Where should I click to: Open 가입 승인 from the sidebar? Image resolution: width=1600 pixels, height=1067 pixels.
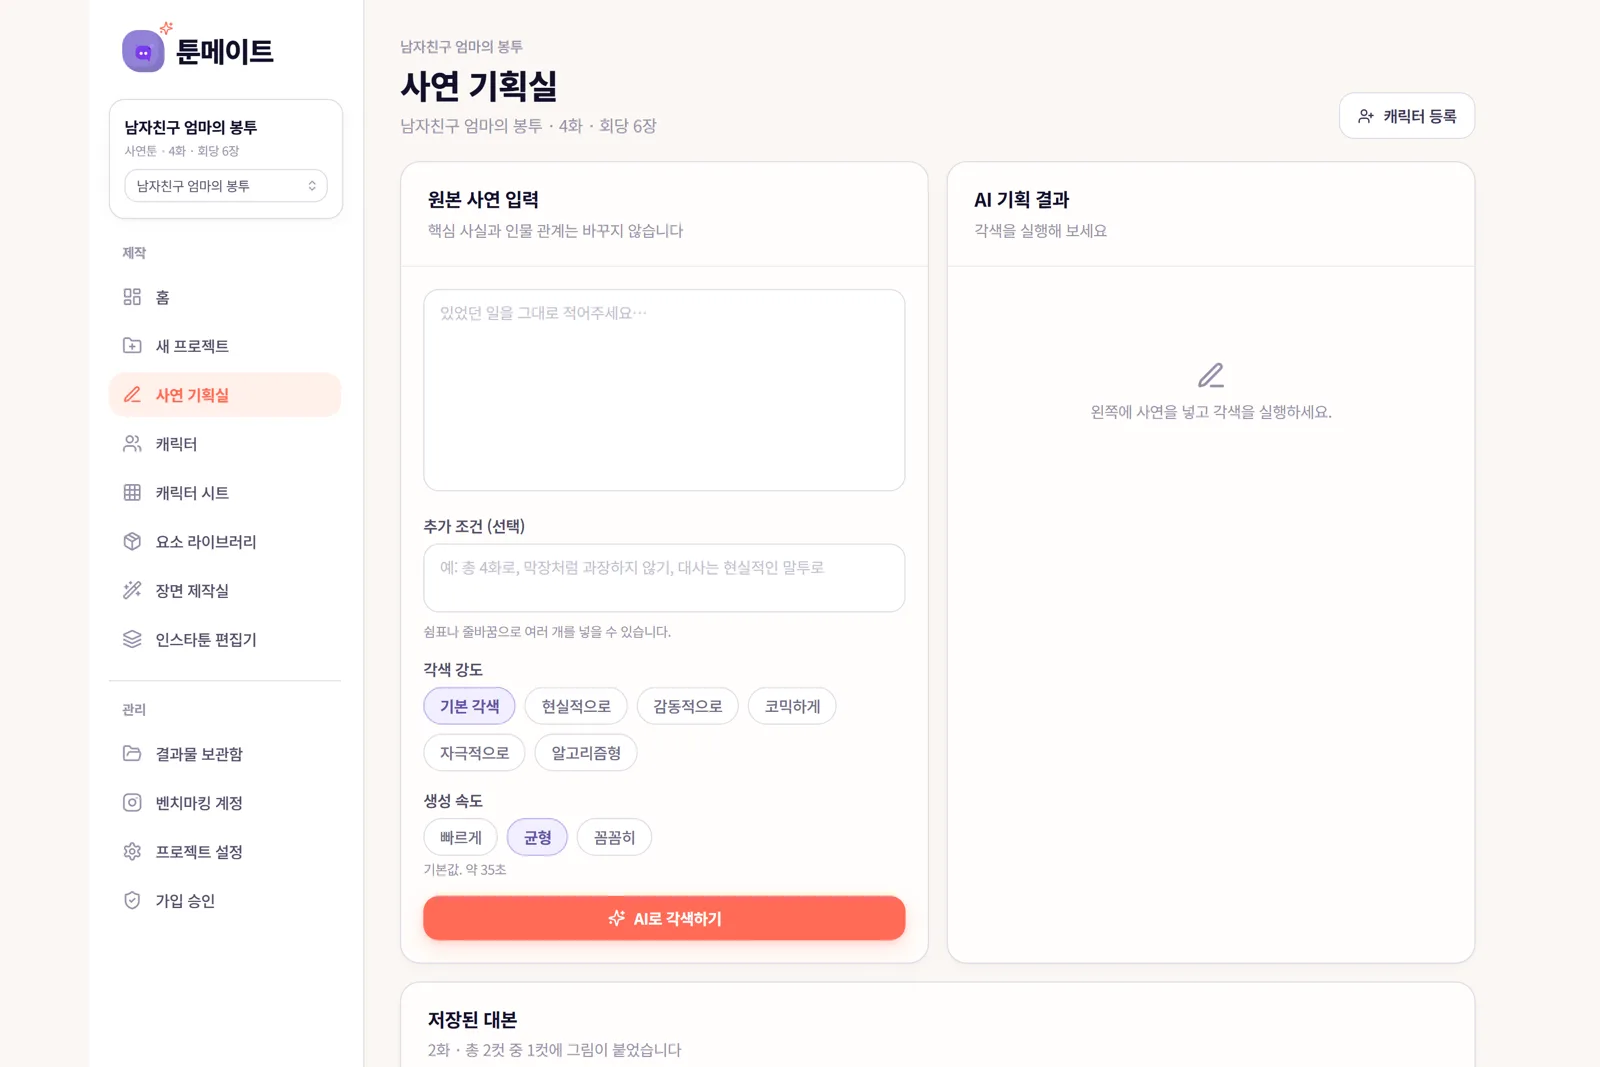pos(225,901)
